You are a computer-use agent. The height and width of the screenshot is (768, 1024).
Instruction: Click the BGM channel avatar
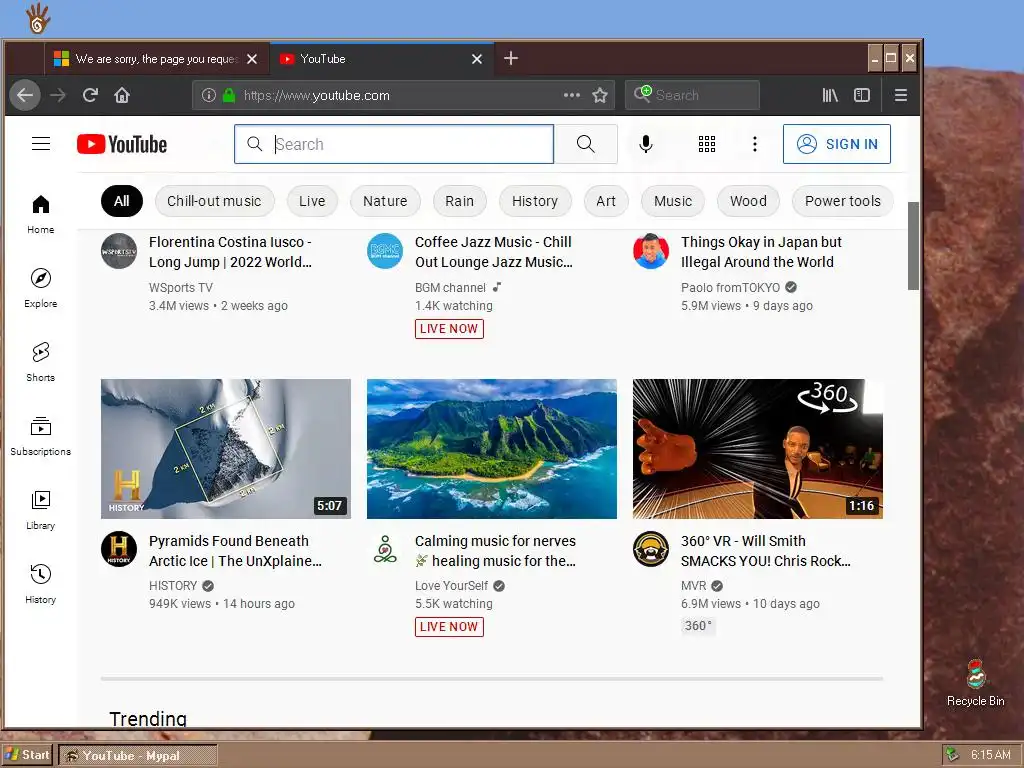pos(385,251)
